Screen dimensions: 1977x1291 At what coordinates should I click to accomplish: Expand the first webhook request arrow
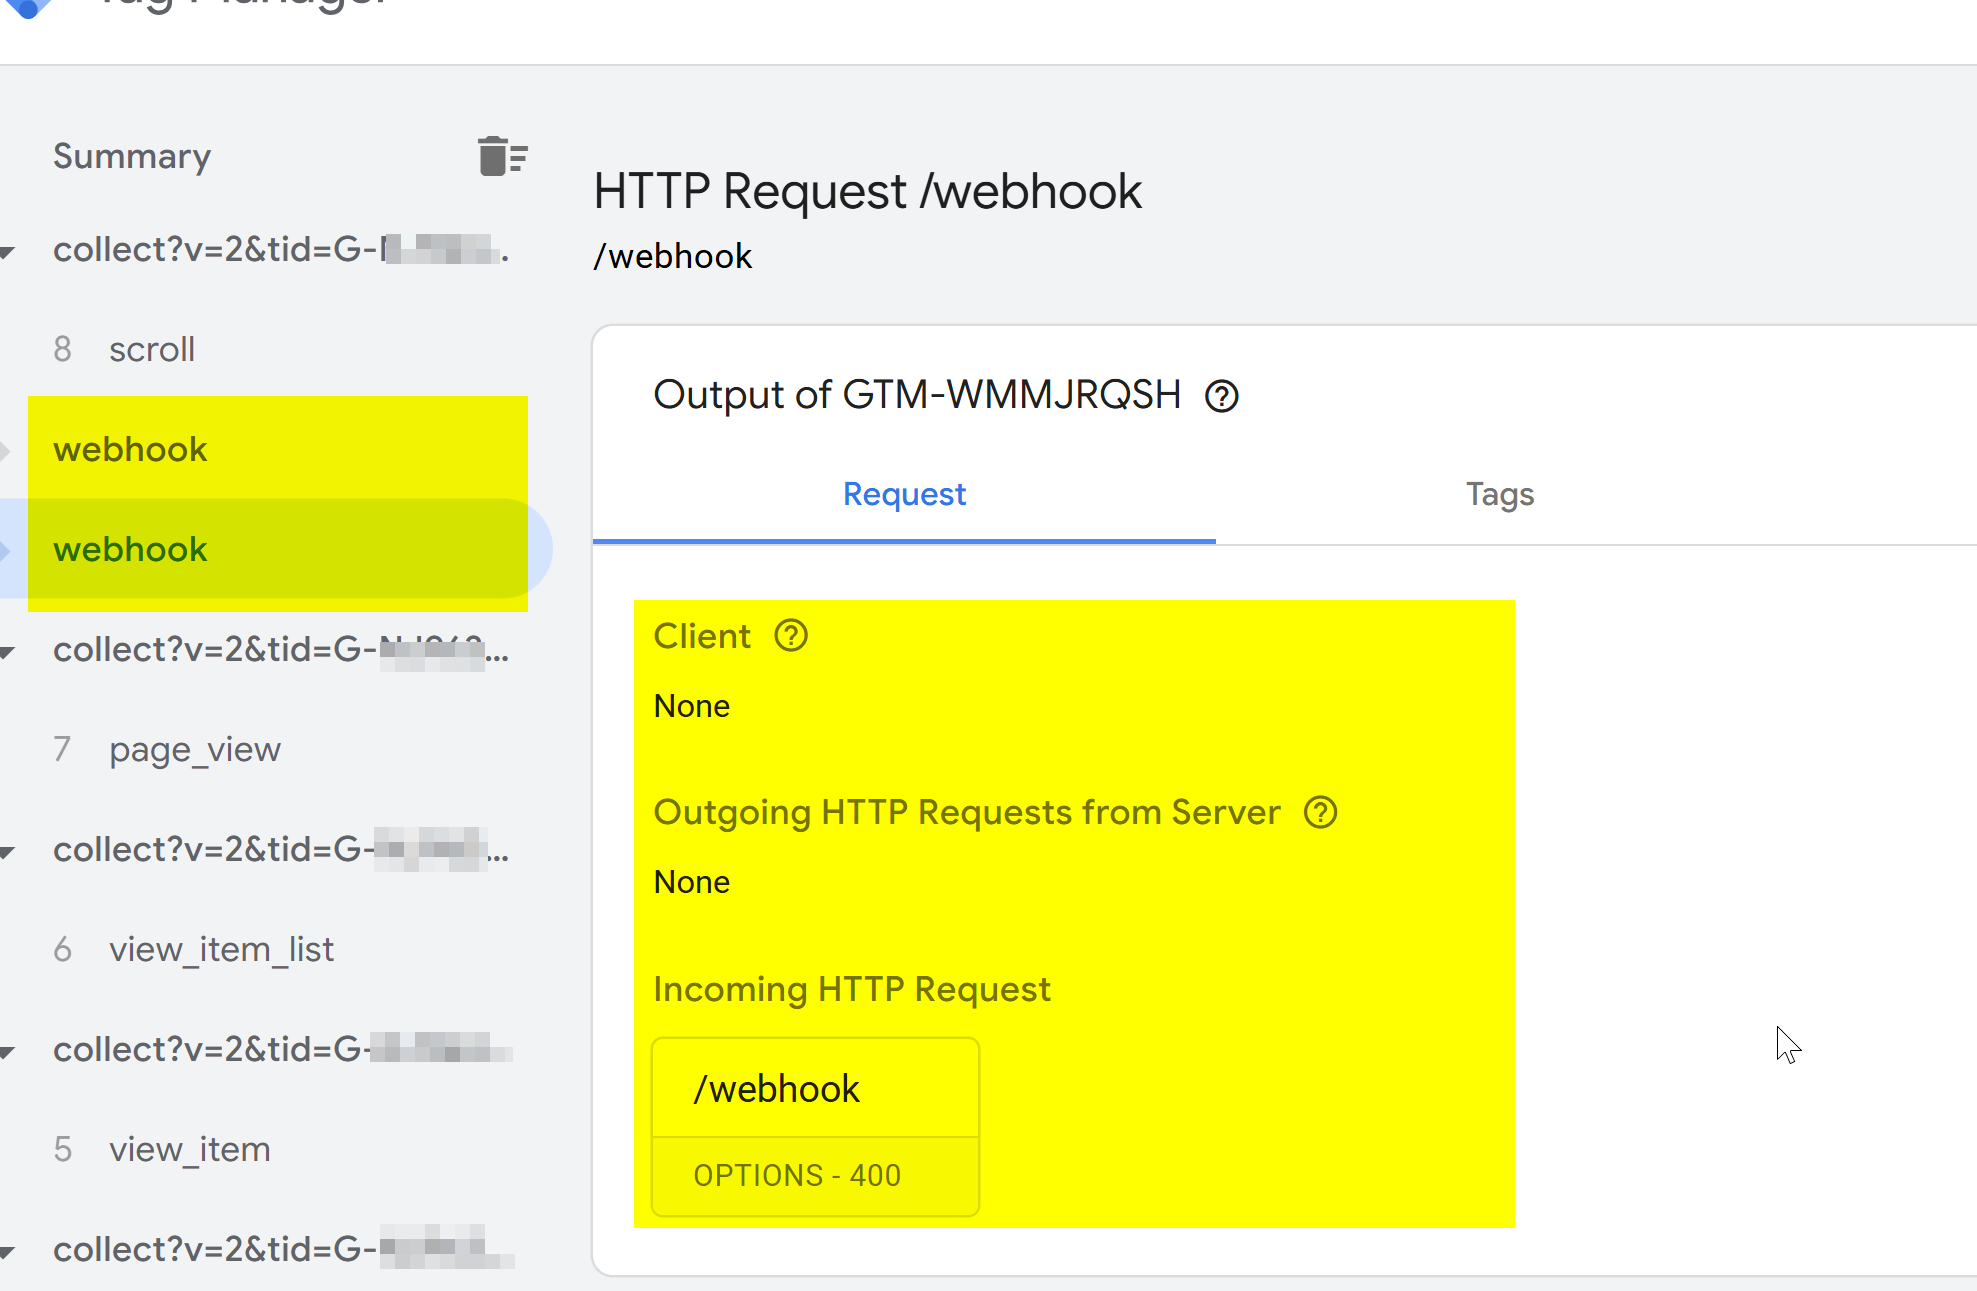click(x=5, y=450)
